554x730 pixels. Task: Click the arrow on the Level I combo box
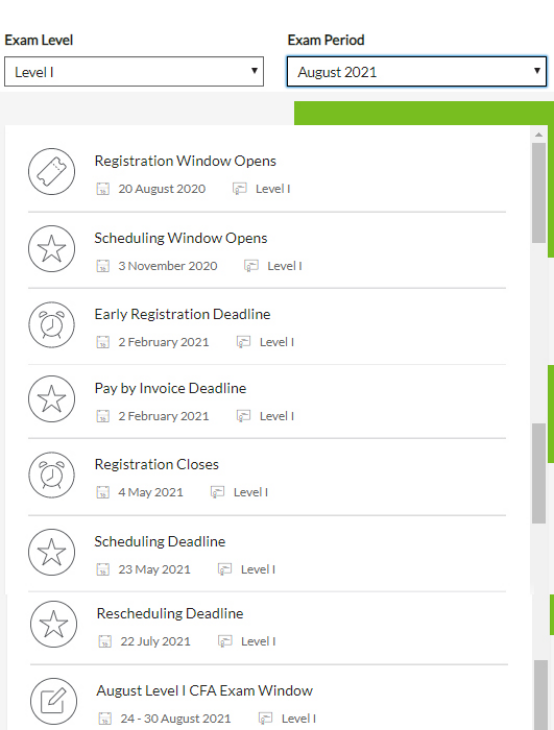[254, 71]
